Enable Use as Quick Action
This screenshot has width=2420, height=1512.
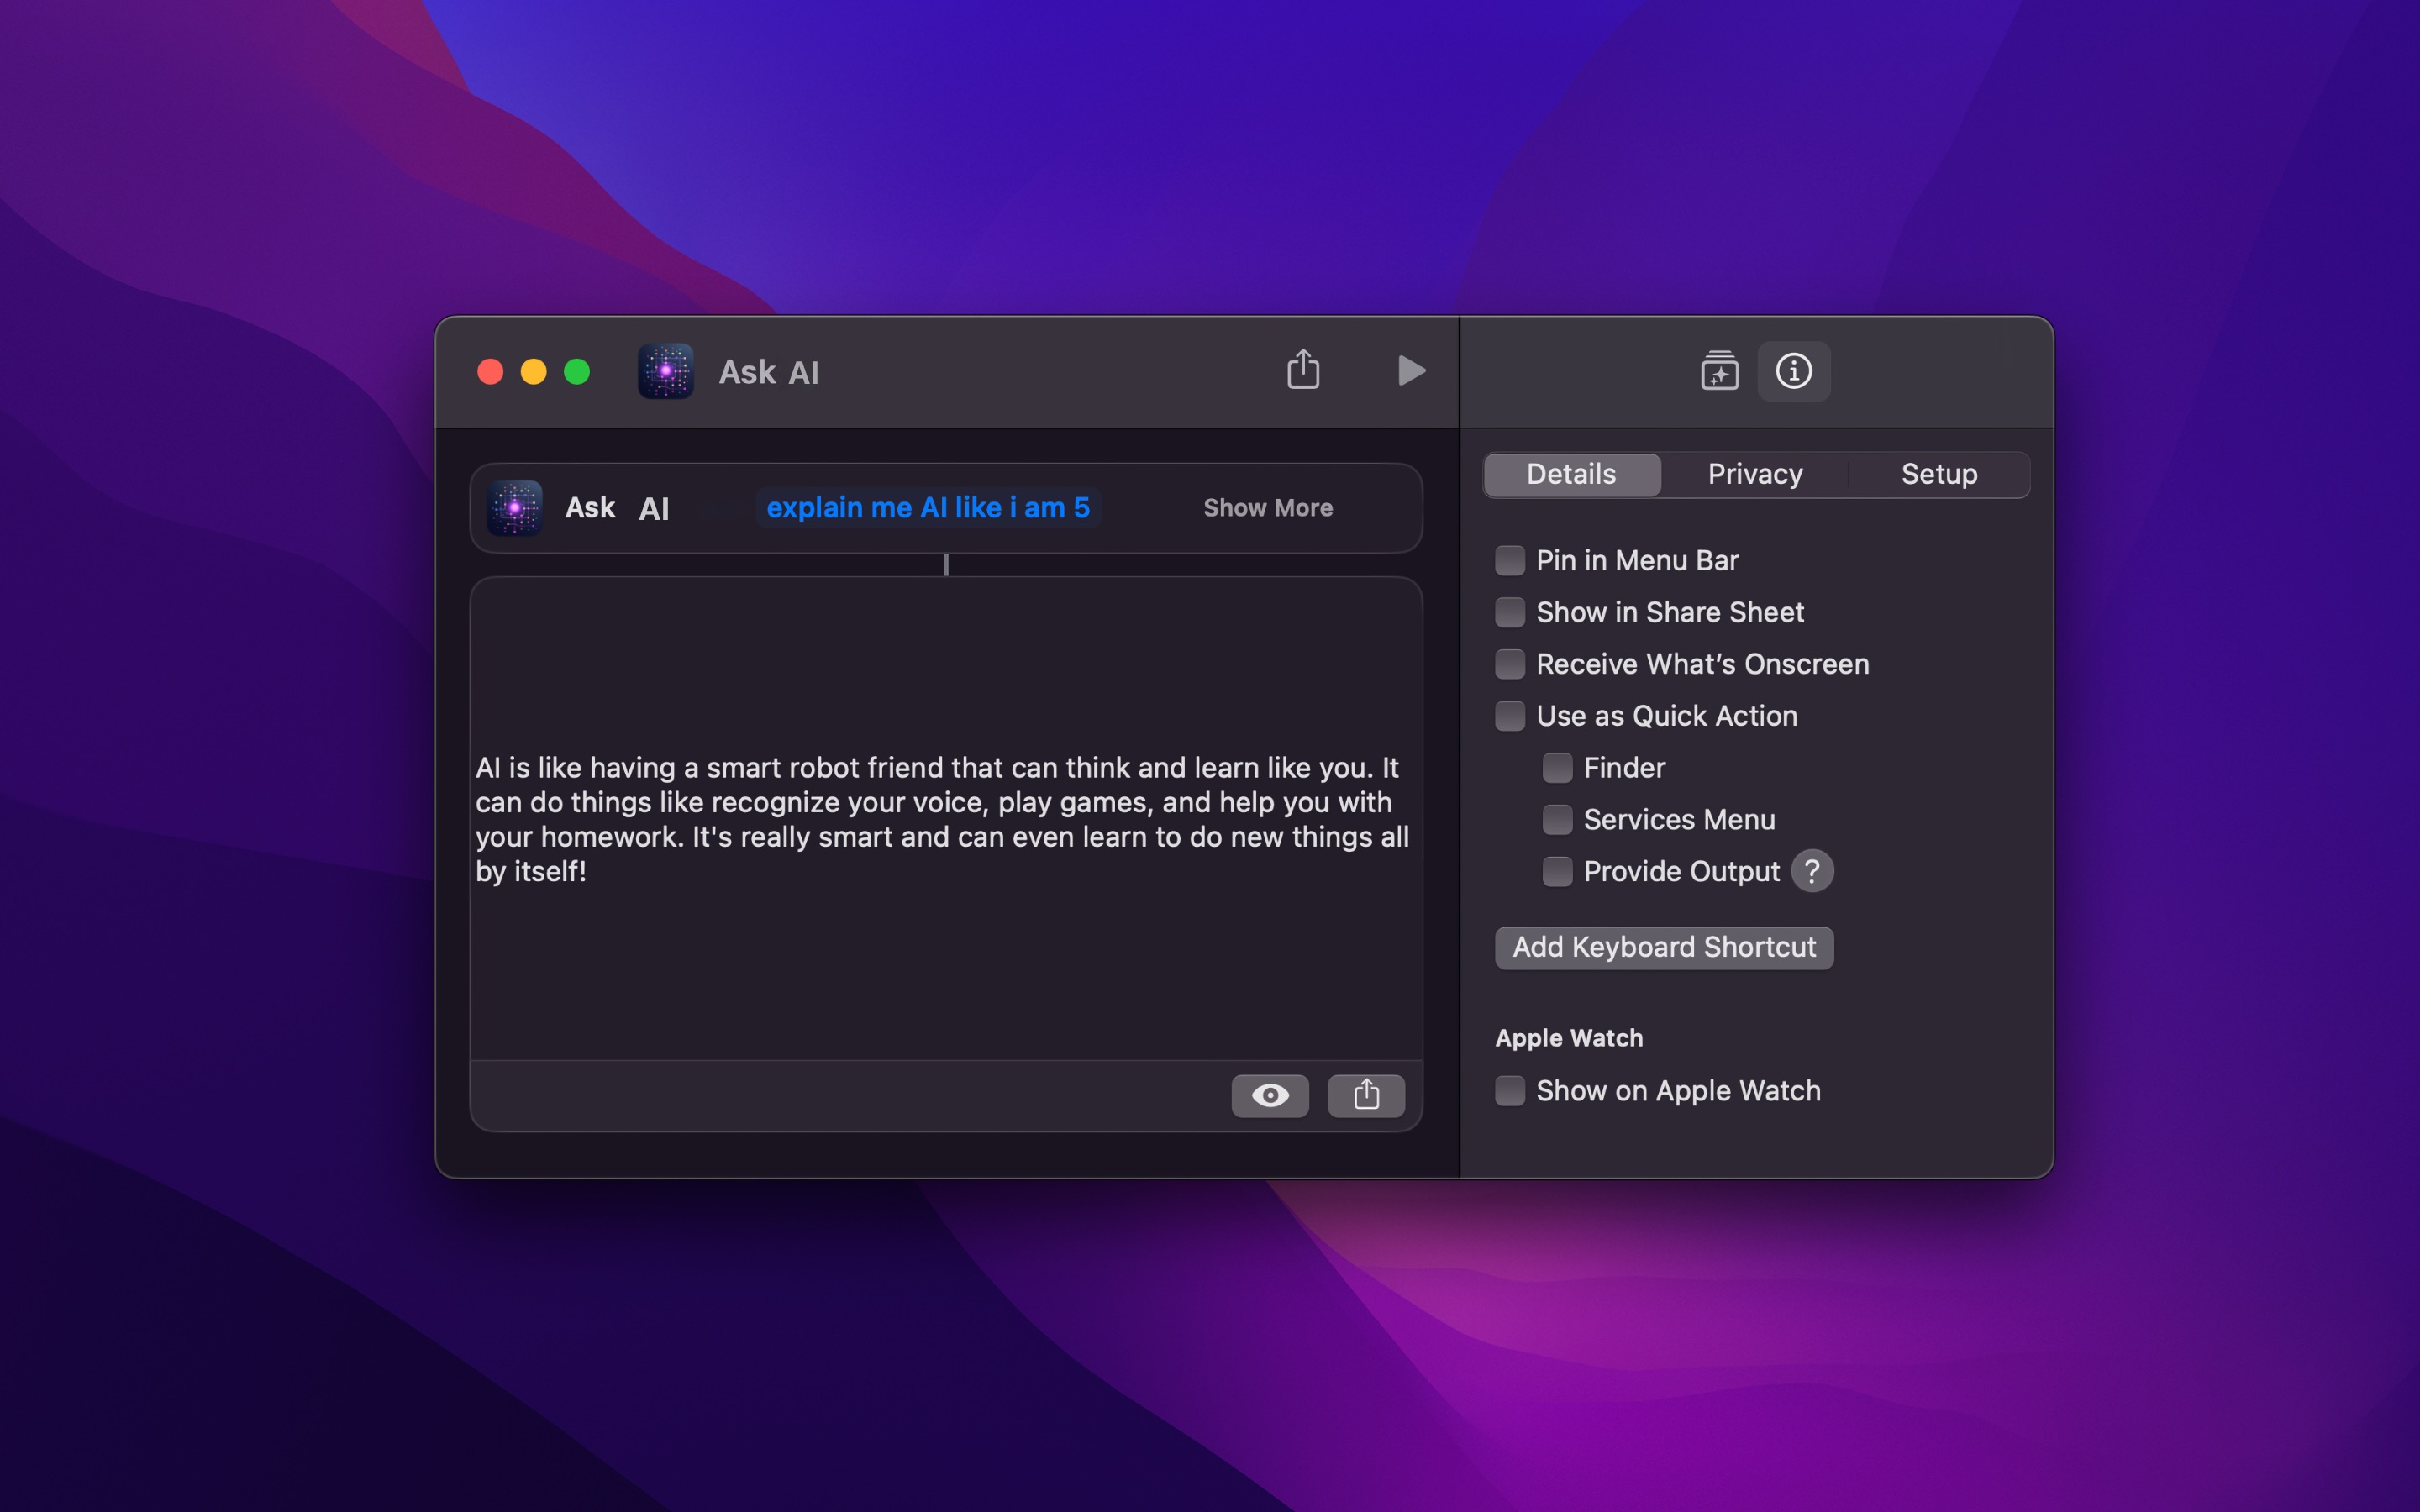1510,715
